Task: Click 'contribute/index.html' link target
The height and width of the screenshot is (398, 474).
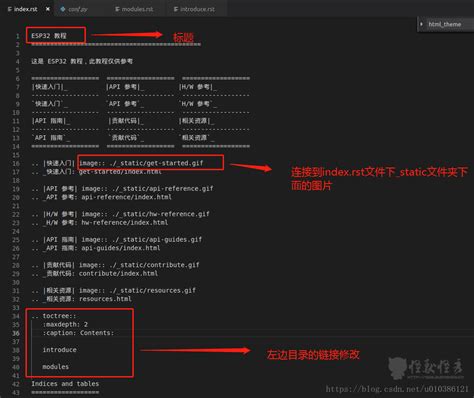Action: click(118, 274)
